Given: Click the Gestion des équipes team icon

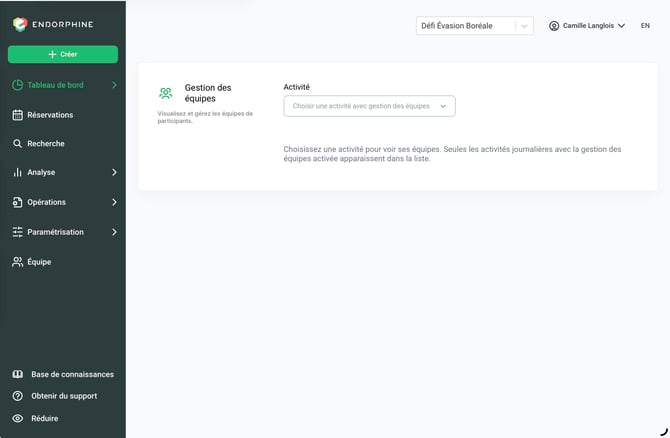Looking at the screenshot, I should 166,93.
